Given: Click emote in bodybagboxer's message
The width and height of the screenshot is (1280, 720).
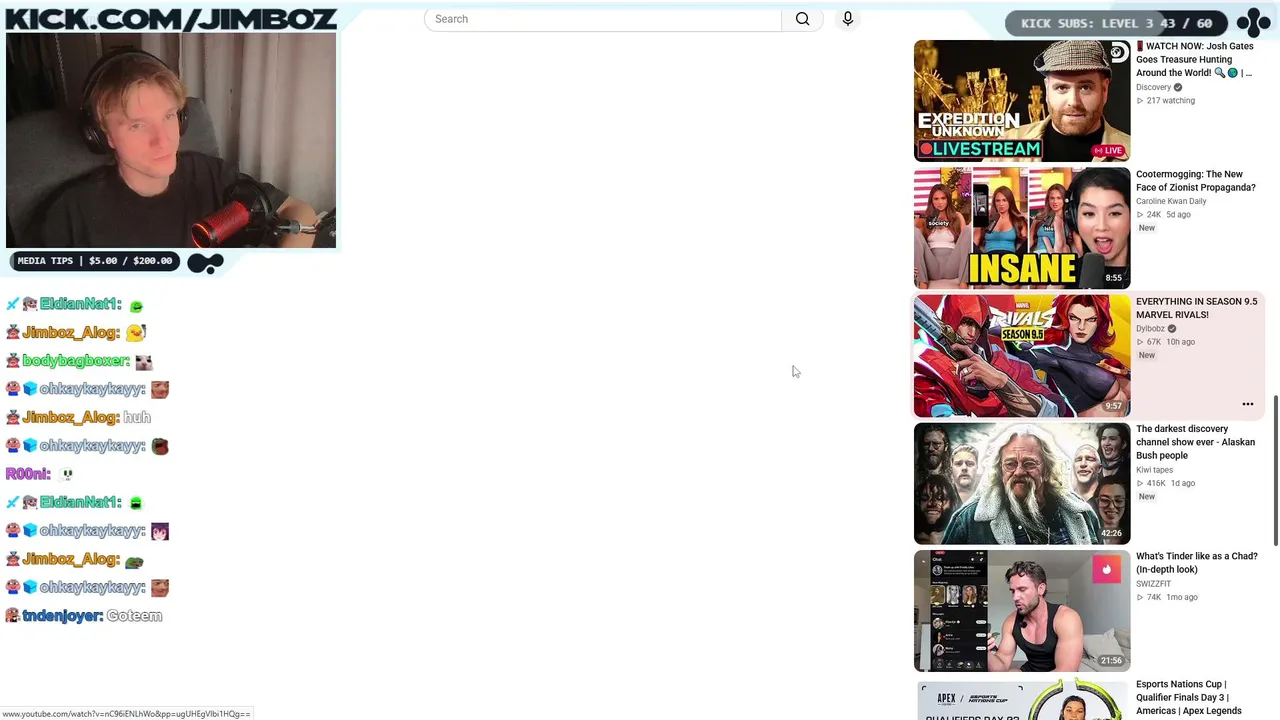Looking at the screenshot, I should (144, 362).
